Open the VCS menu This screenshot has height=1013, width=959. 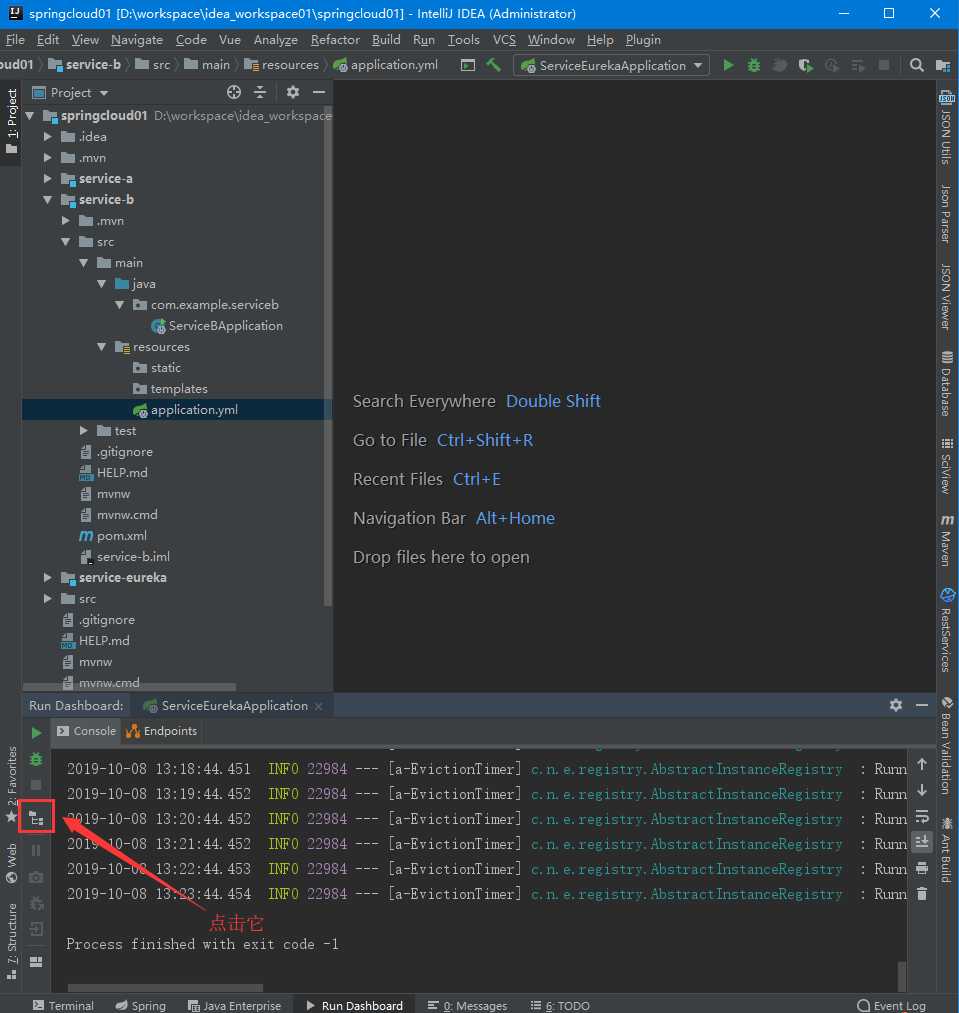[x=504, y=39]
